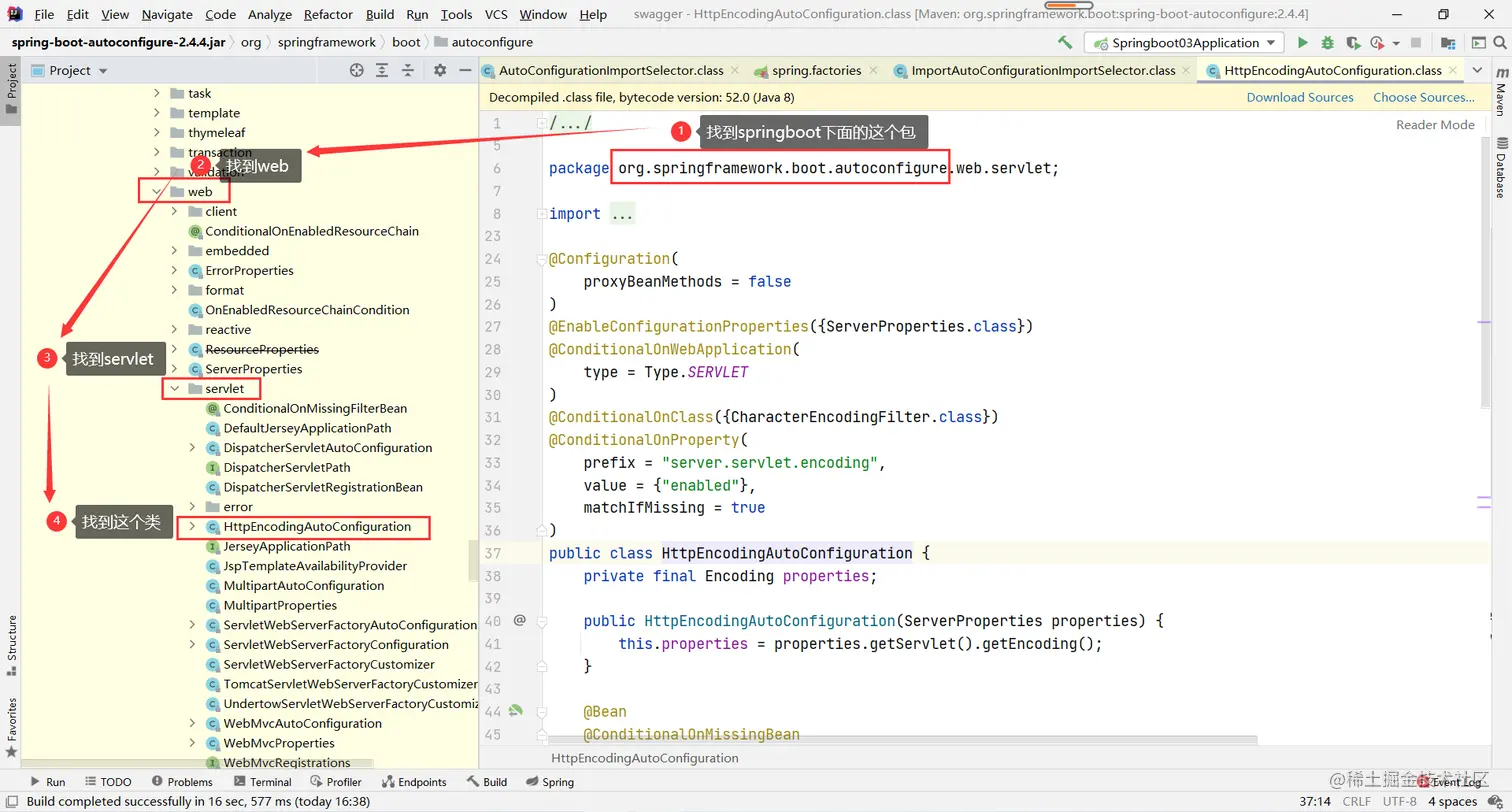Open Project panel gear options
The width and height of the screenshot is (1512, 812).
point(440,70)
